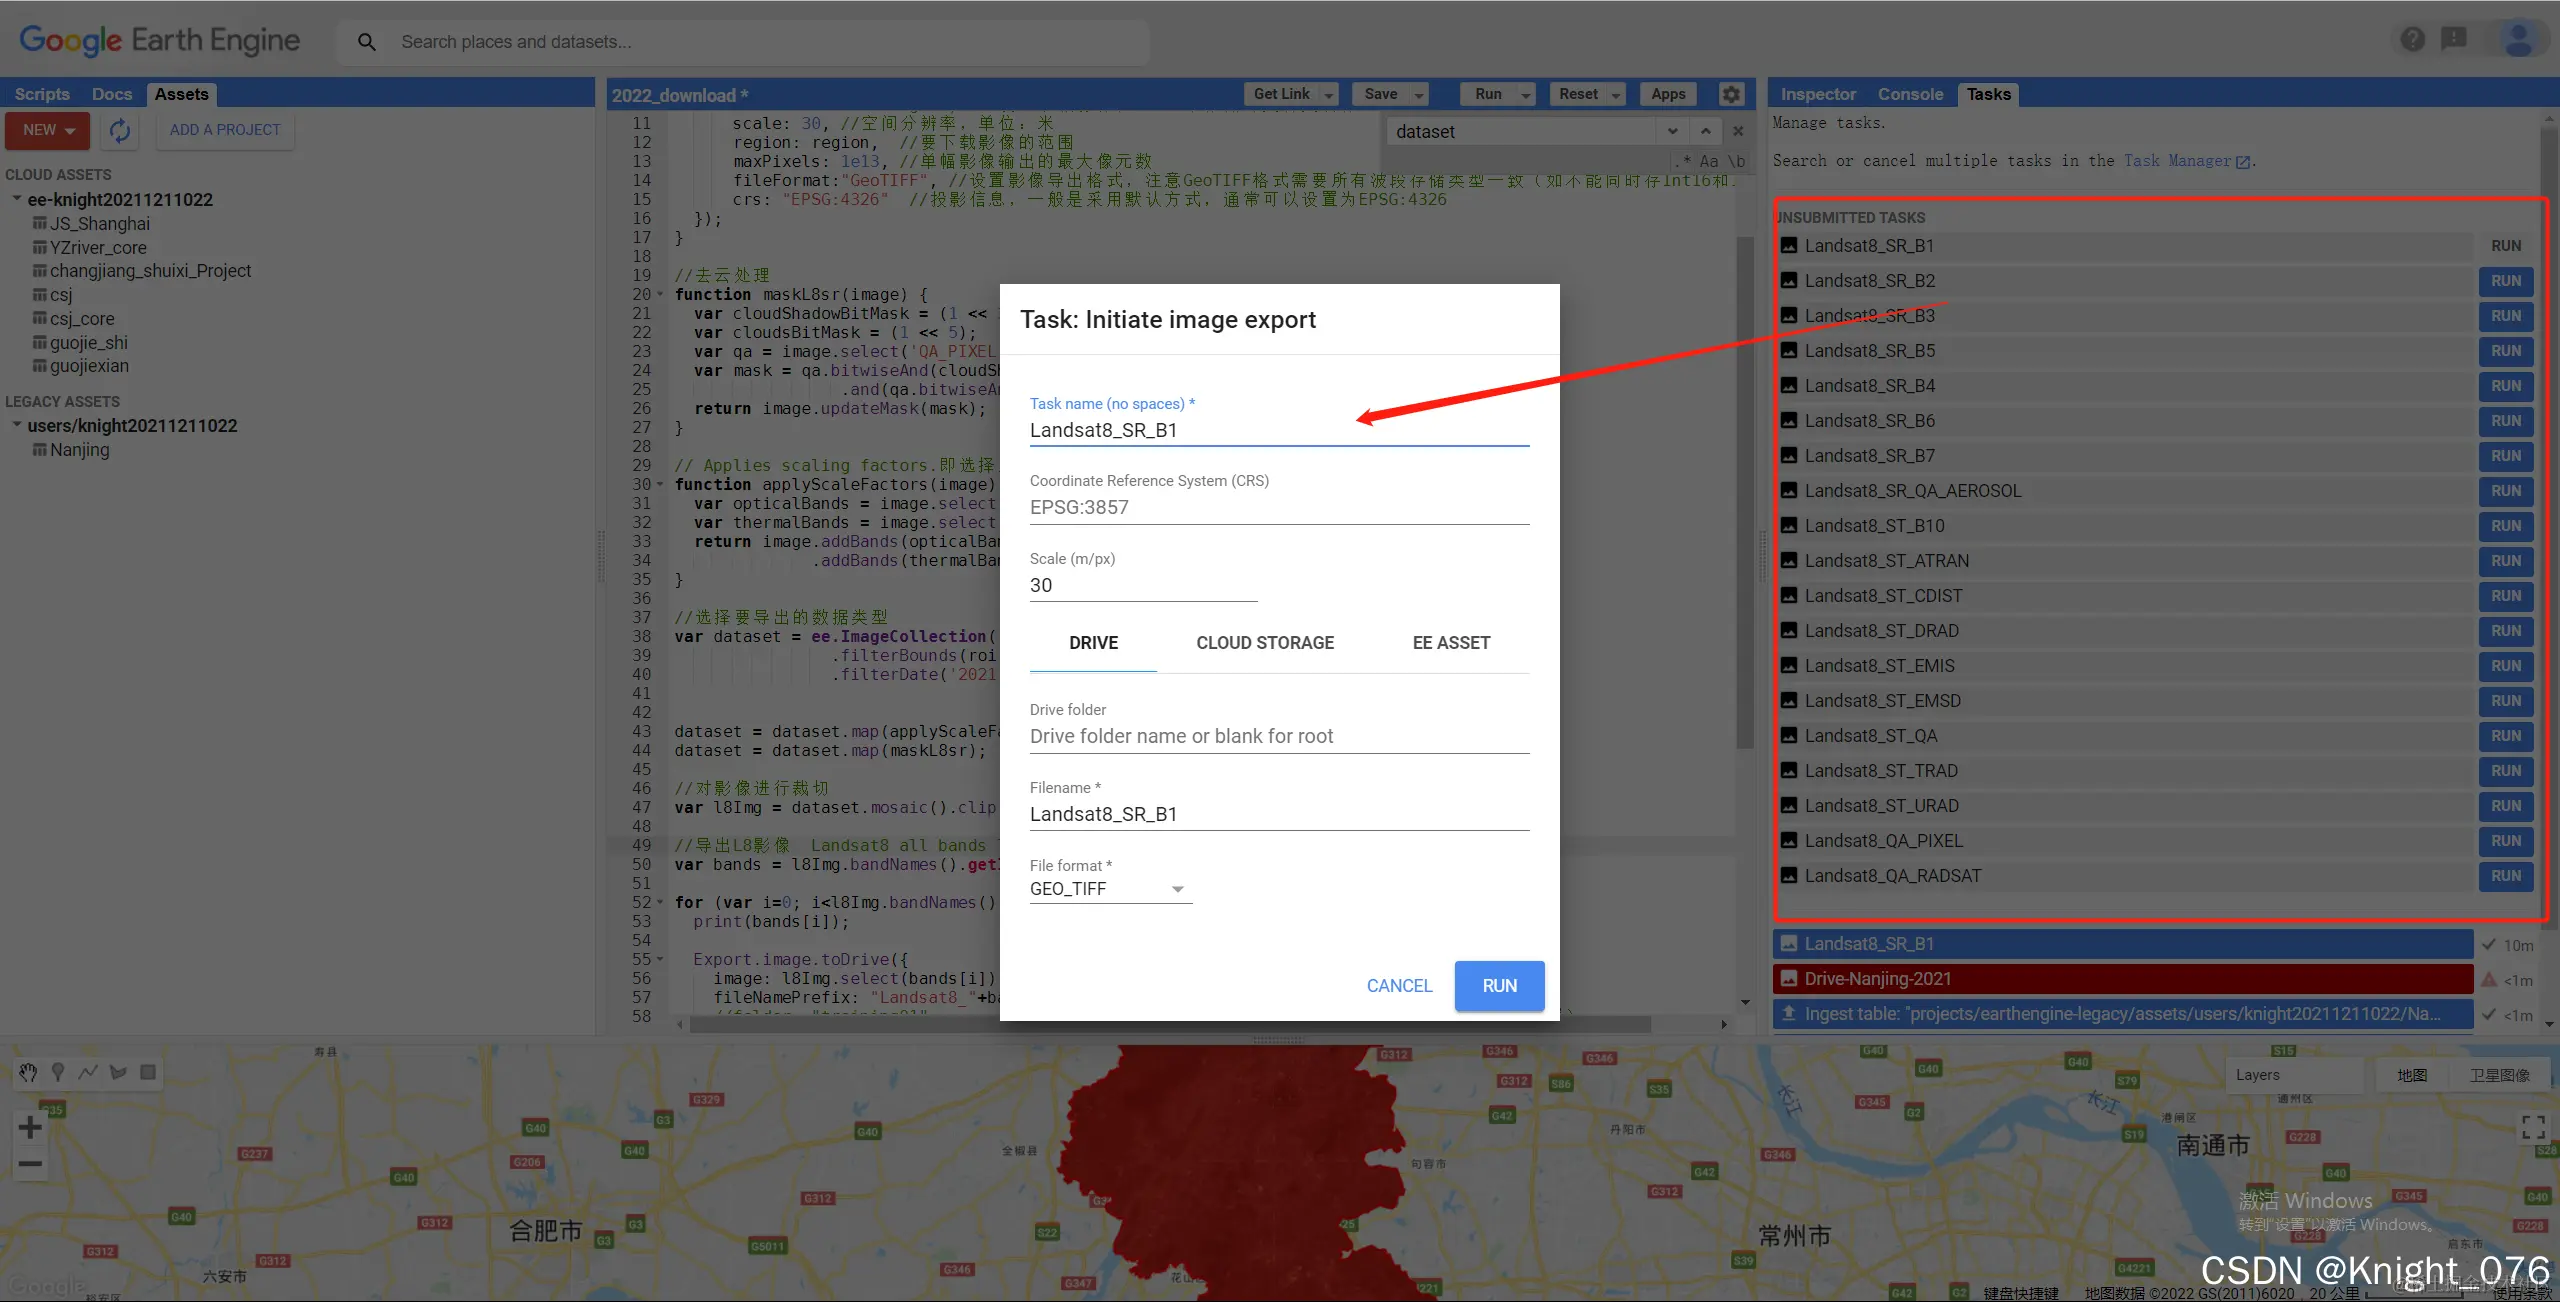Open the Console tab
The image size is (2560, 1302).
point(1910,94)
